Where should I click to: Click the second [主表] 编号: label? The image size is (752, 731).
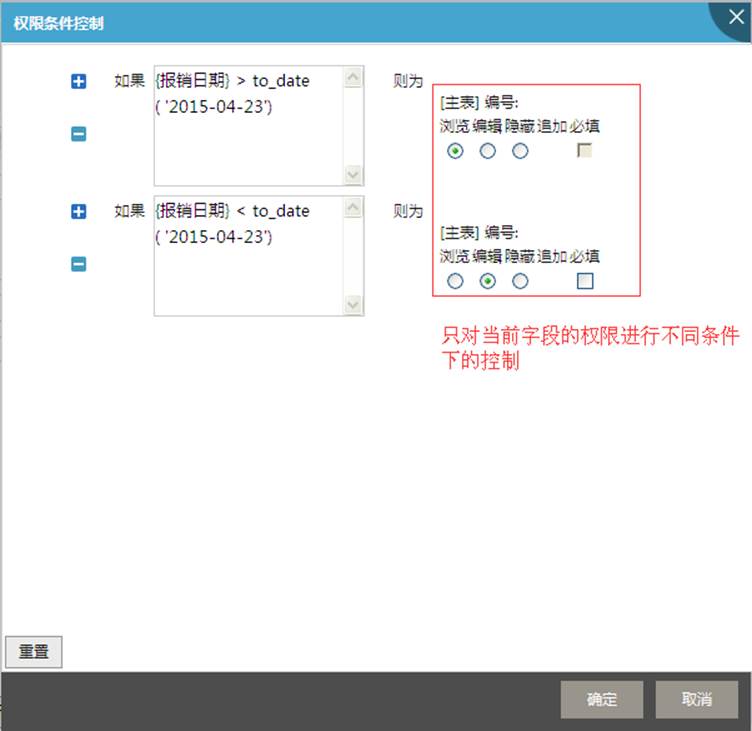click(x=479, y=233)
